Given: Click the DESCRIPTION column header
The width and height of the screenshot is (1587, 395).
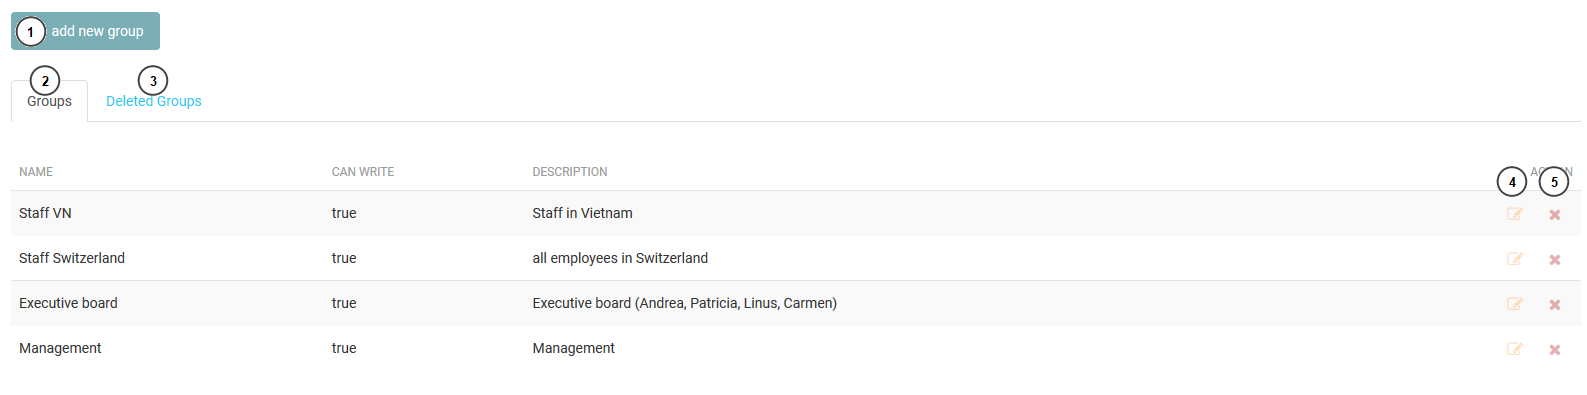Looking at the screenshot, I should 570,172.
